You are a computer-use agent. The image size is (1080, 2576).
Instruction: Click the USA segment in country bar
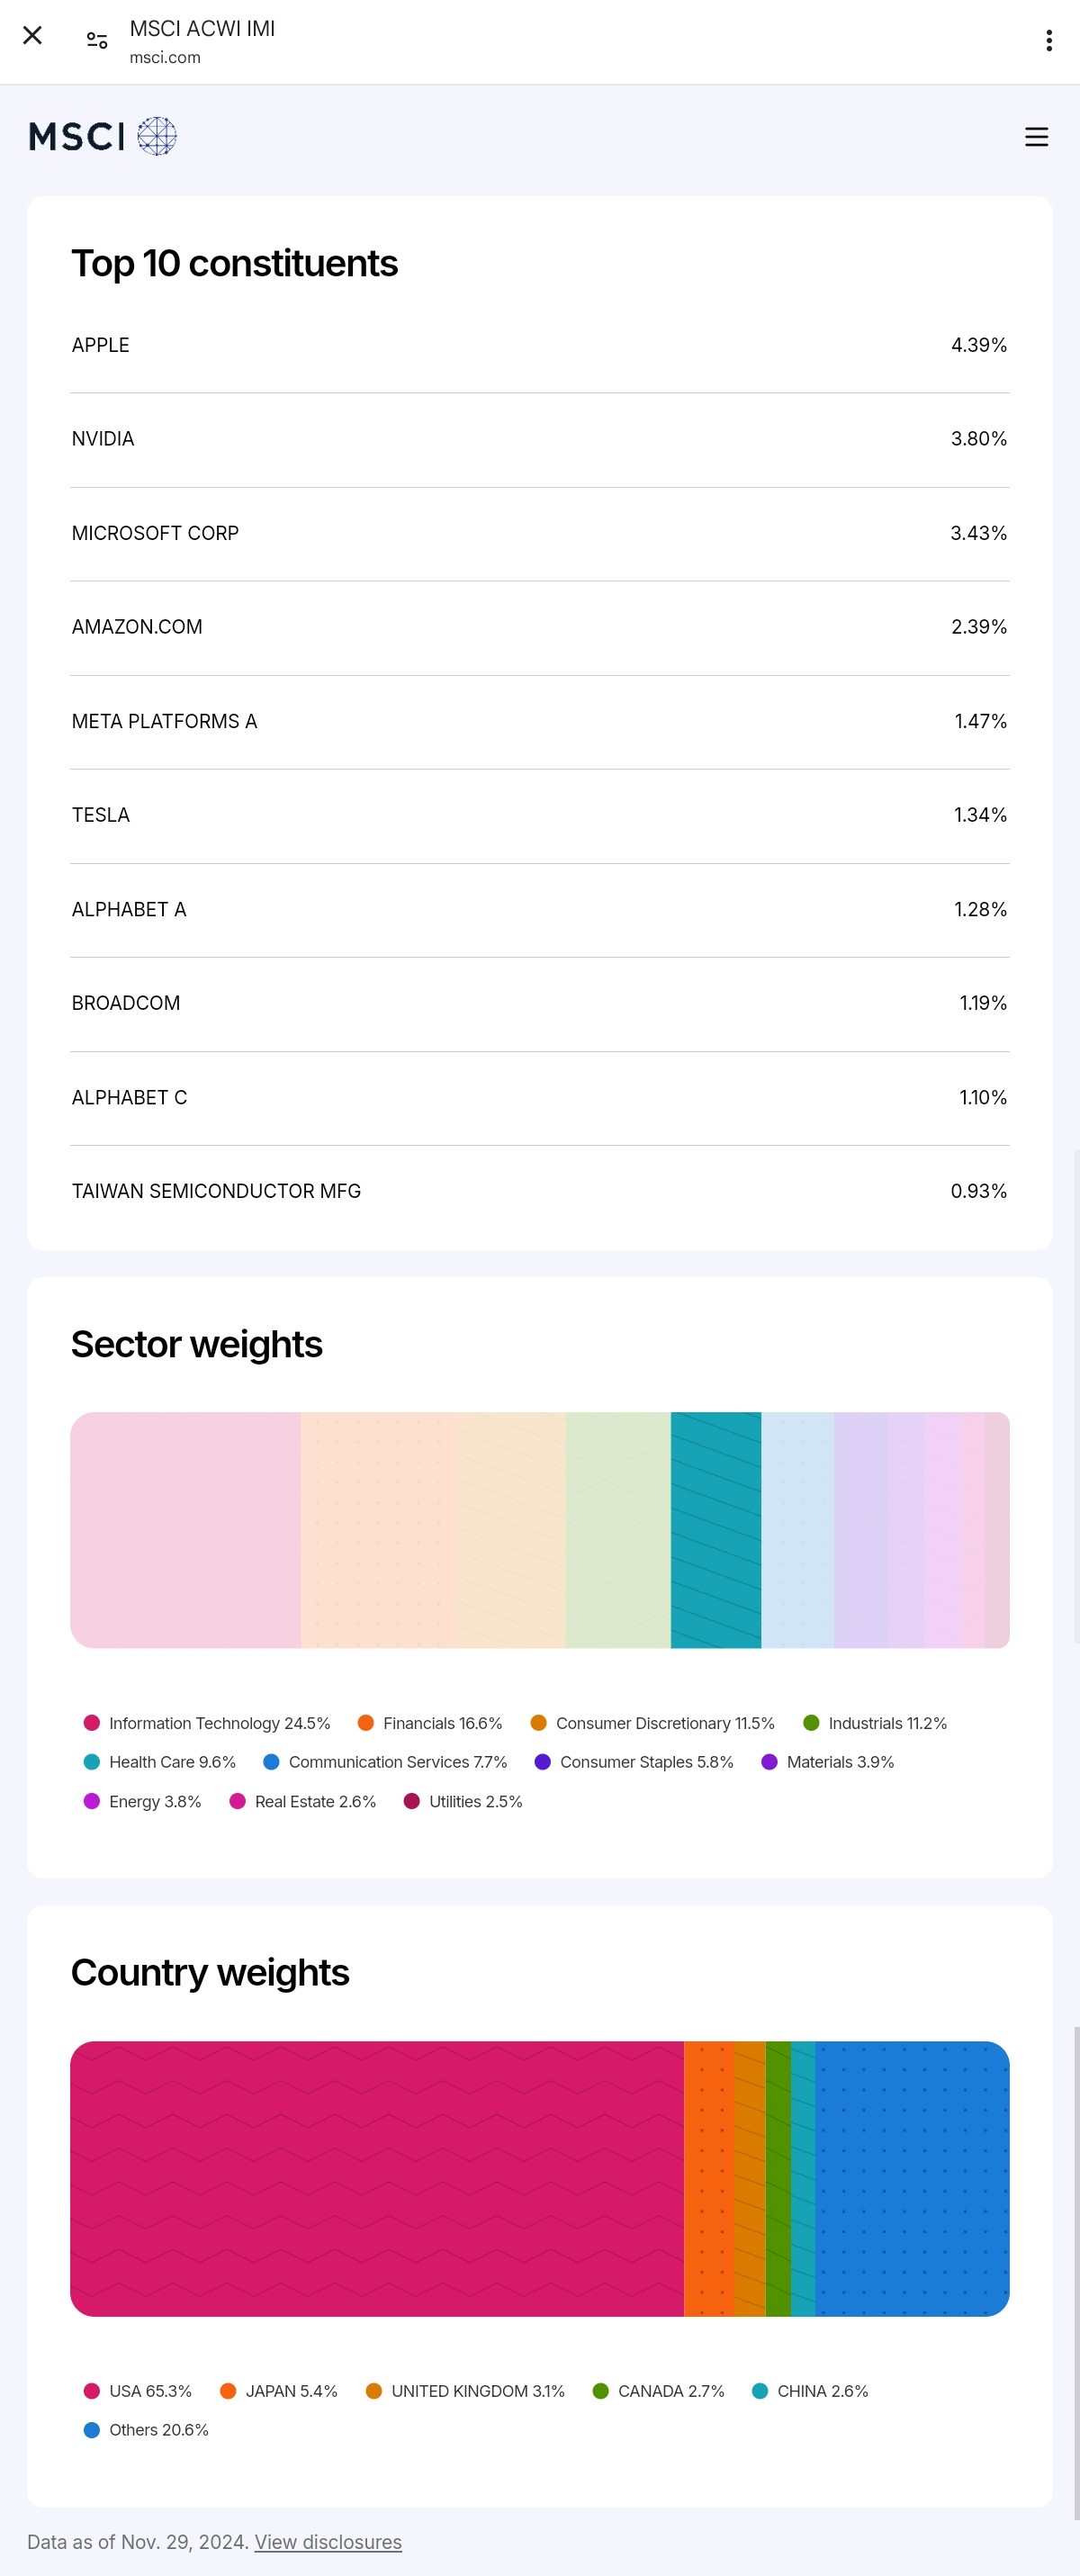376,2178
